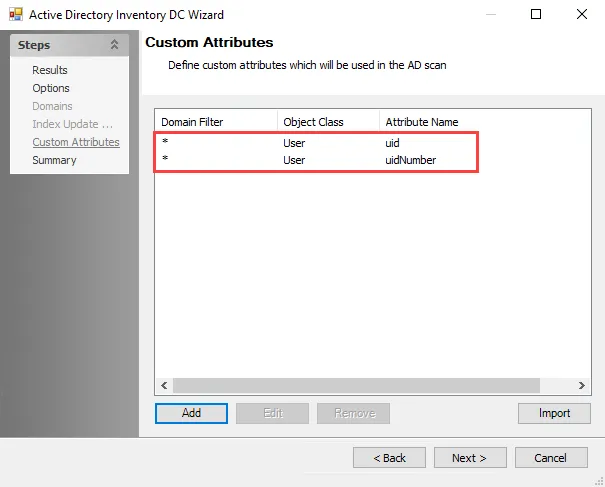Select the uidNumber attribute name cell
605x487 pixels.
(x=411, y=160)
